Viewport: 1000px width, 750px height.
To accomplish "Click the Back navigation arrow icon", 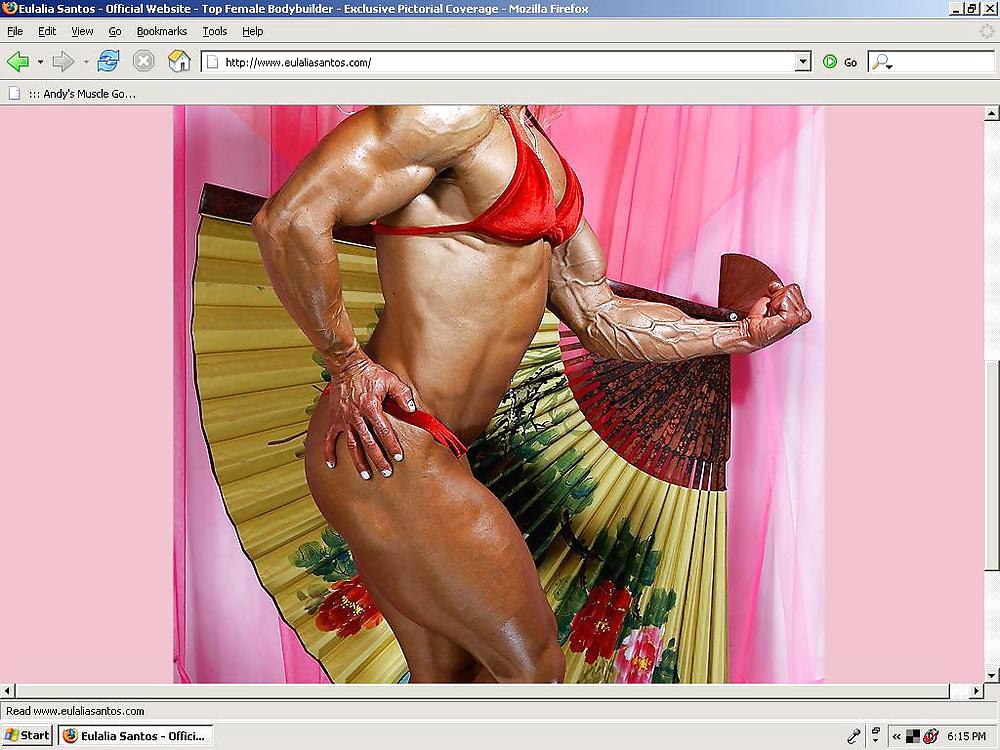I will [x=17, y=61].
